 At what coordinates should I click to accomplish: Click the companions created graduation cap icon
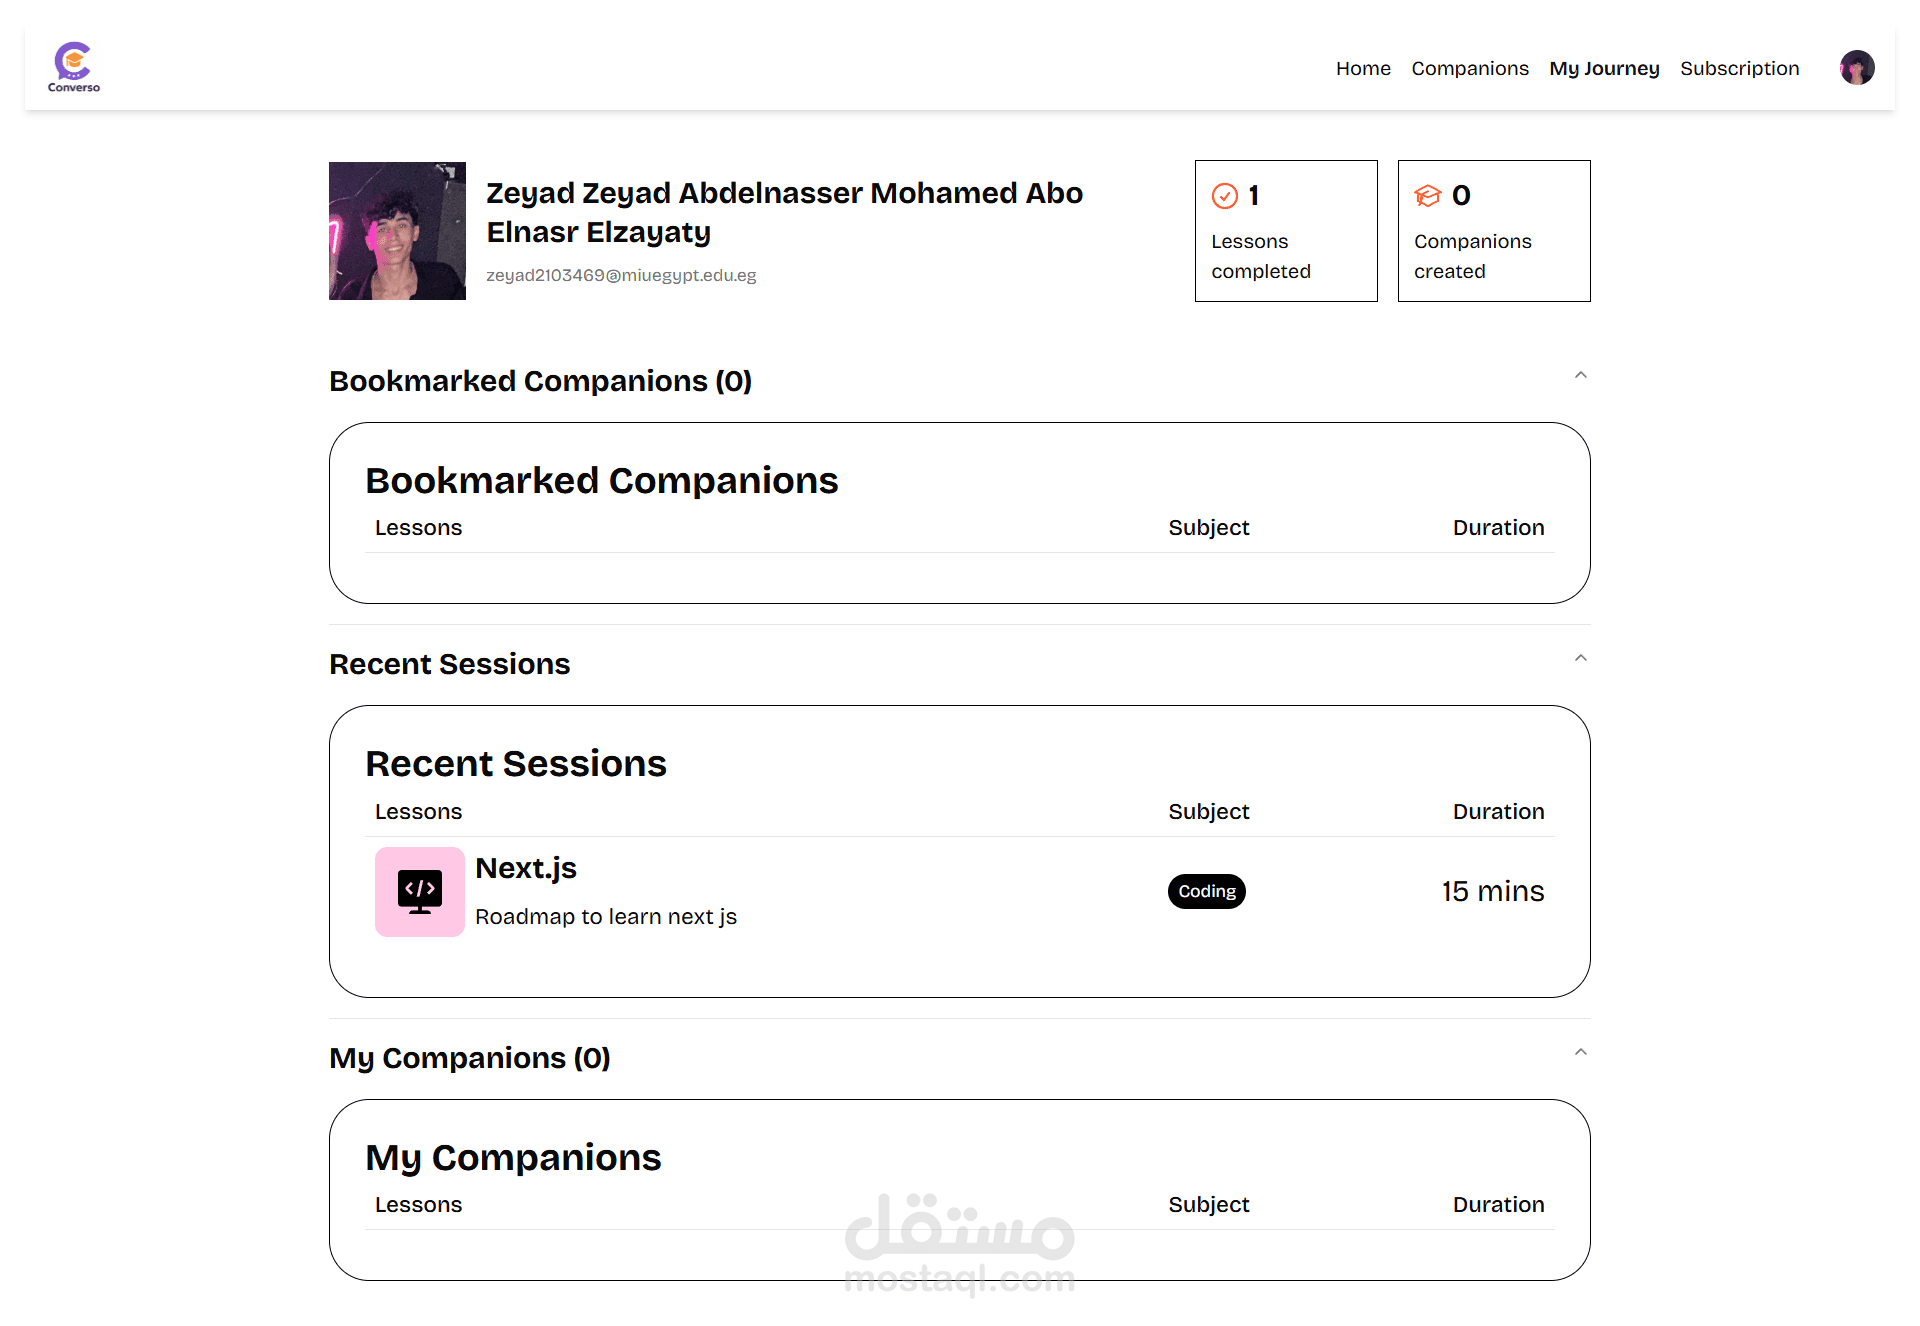(1428, 196)
